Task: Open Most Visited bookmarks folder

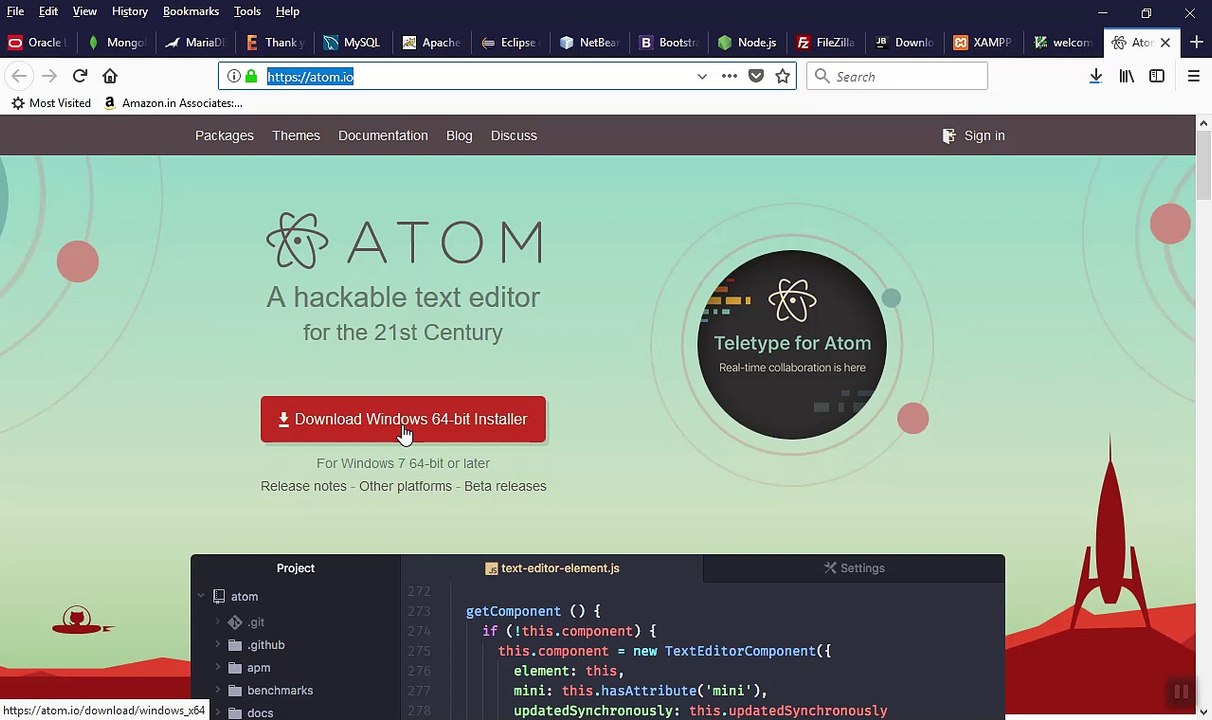Action: 51,103
